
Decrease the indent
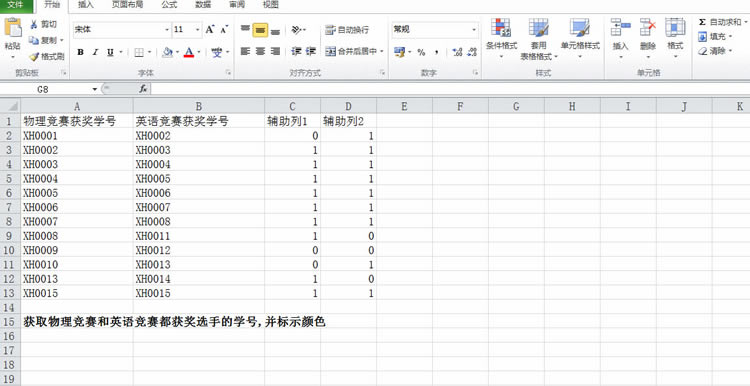pyautogui.click(x=296, y=52)
